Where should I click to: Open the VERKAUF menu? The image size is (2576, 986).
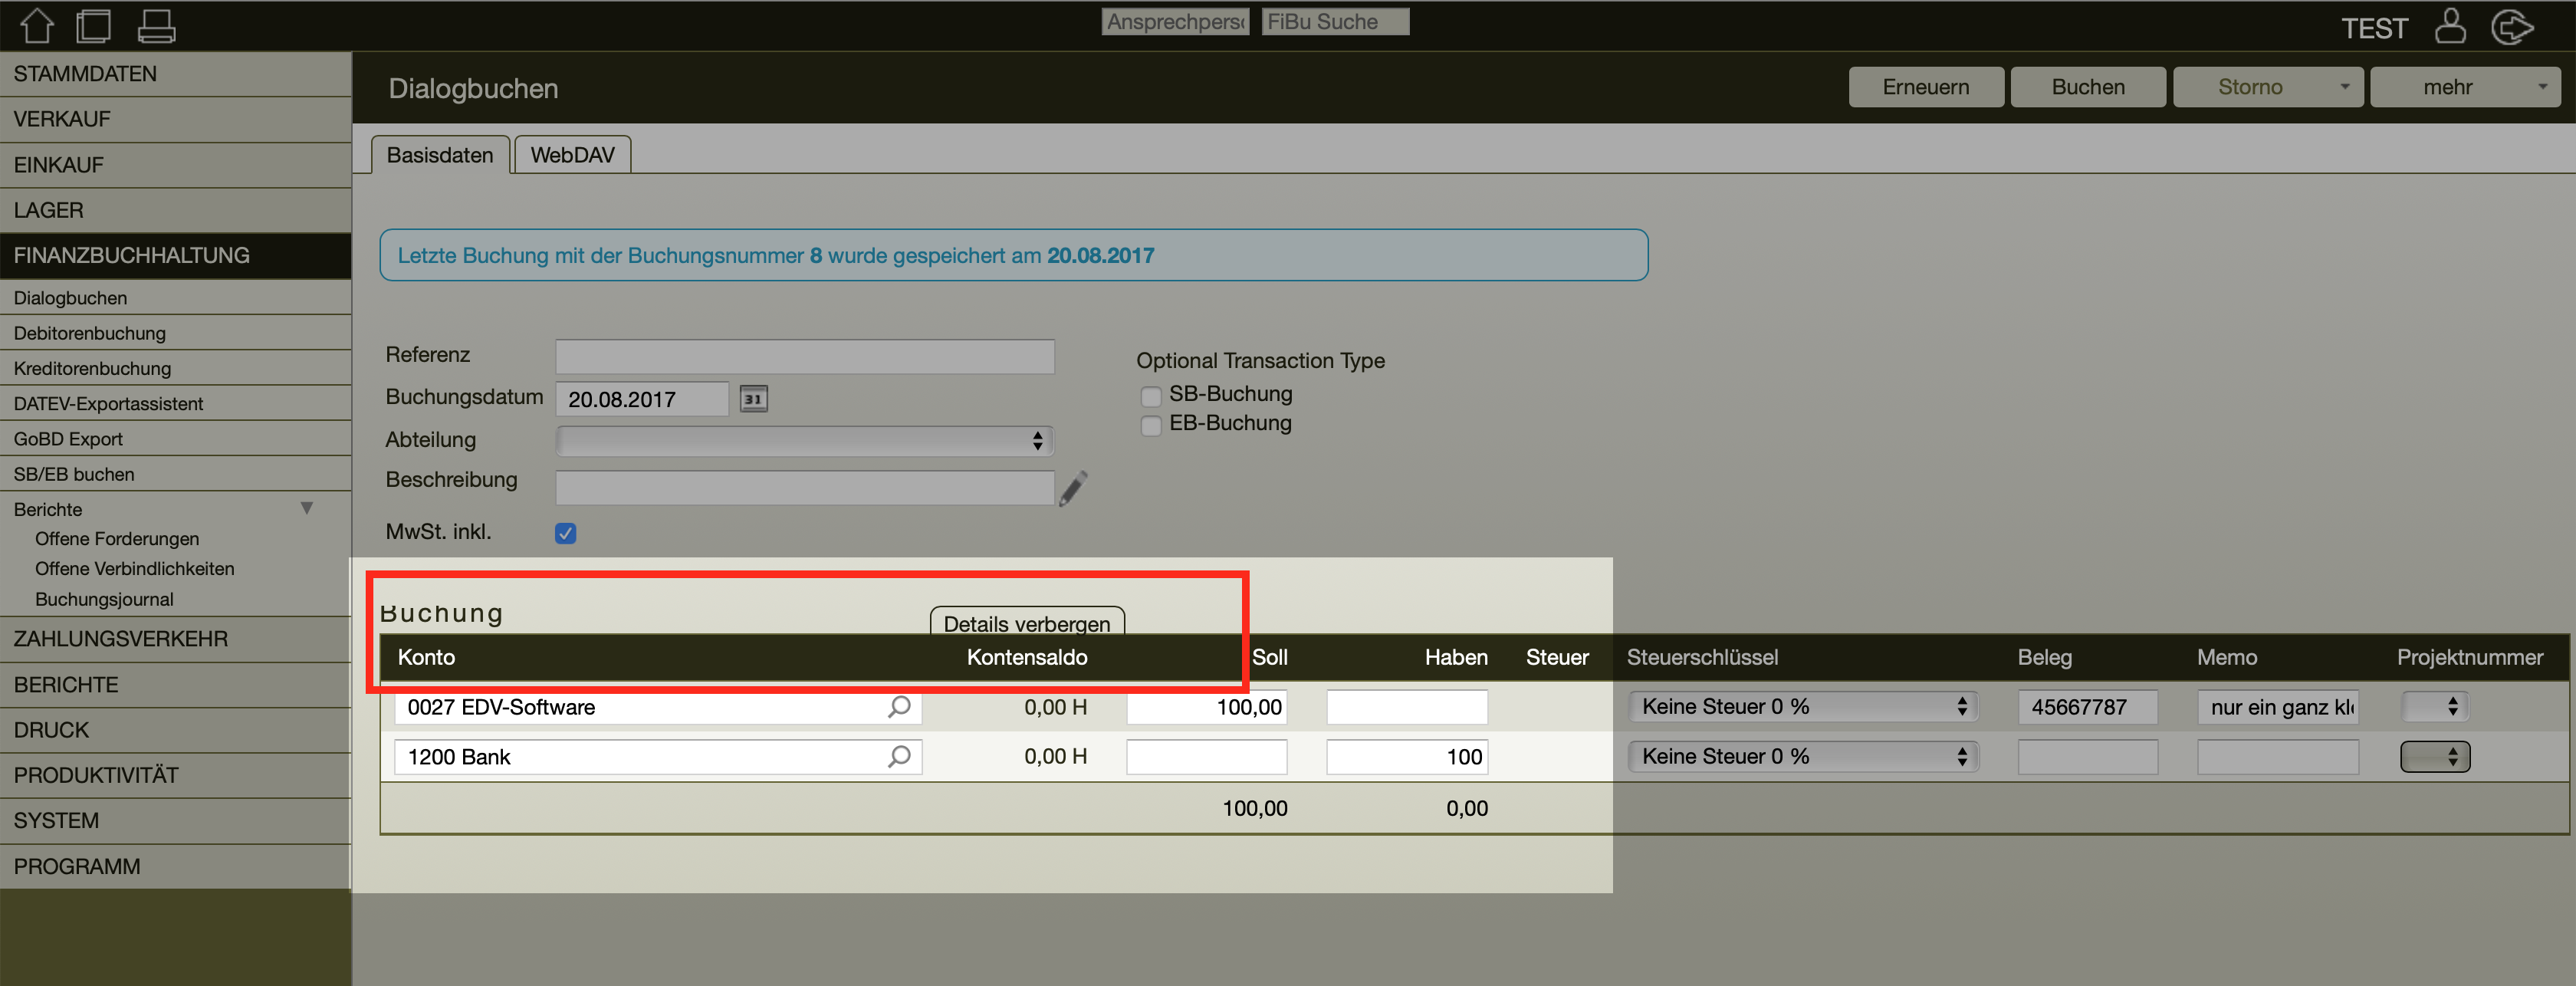coord(175,119)
